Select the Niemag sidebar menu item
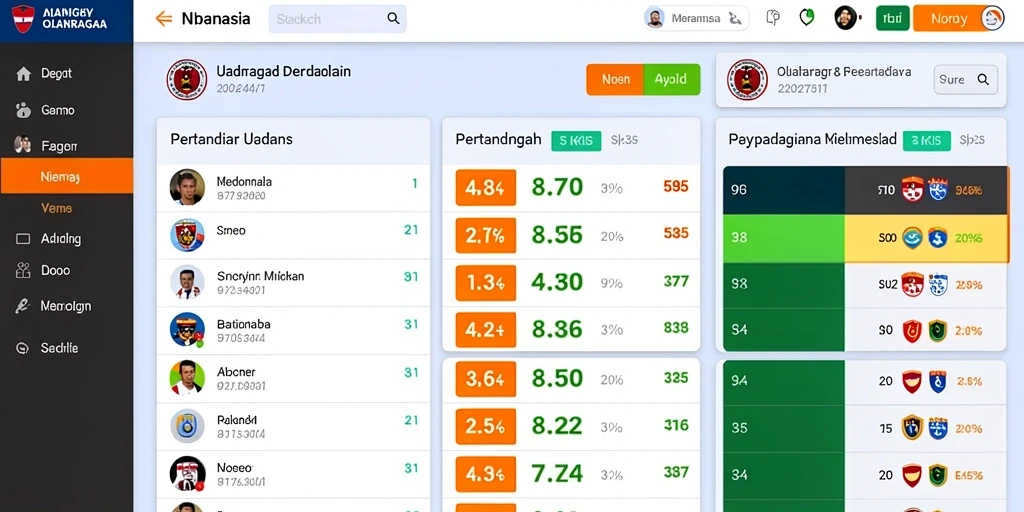1024x512 pixels. (x=67, y=176)
